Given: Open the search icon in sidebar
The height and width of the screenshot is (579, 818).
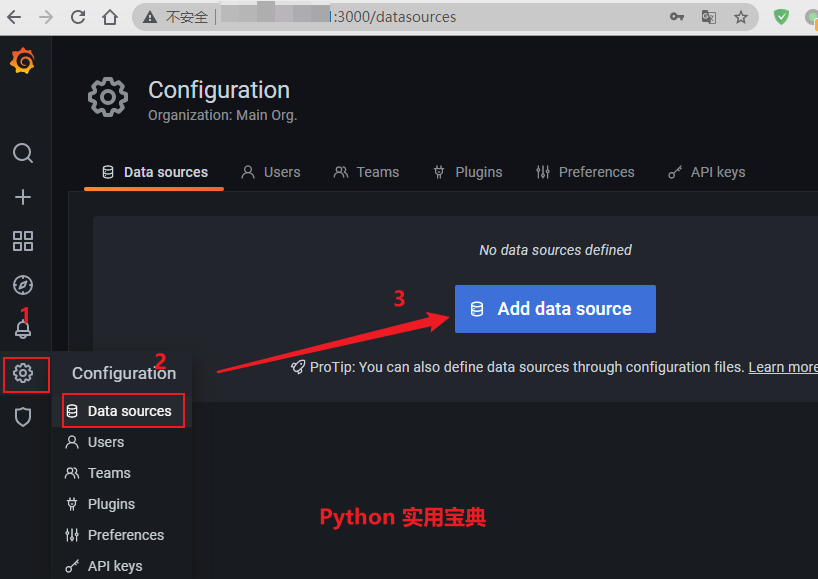Looking at the screenshot, I should click(22, 153).
